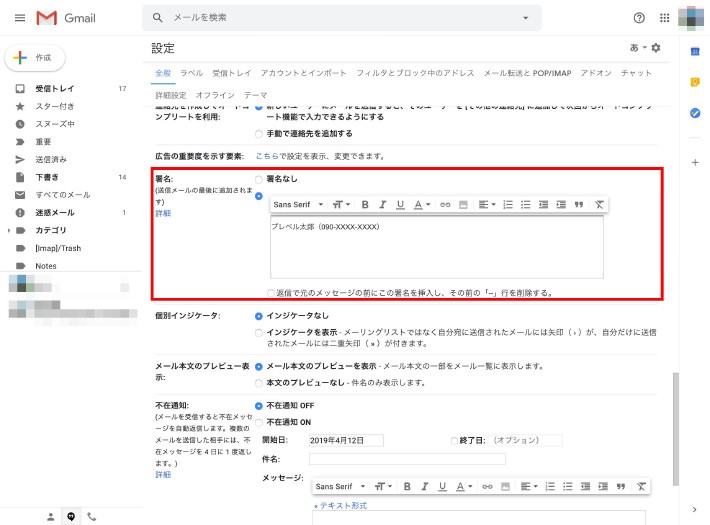Click into the signature text box
This screenshot has width=710, height=525.
coord(437,247)
